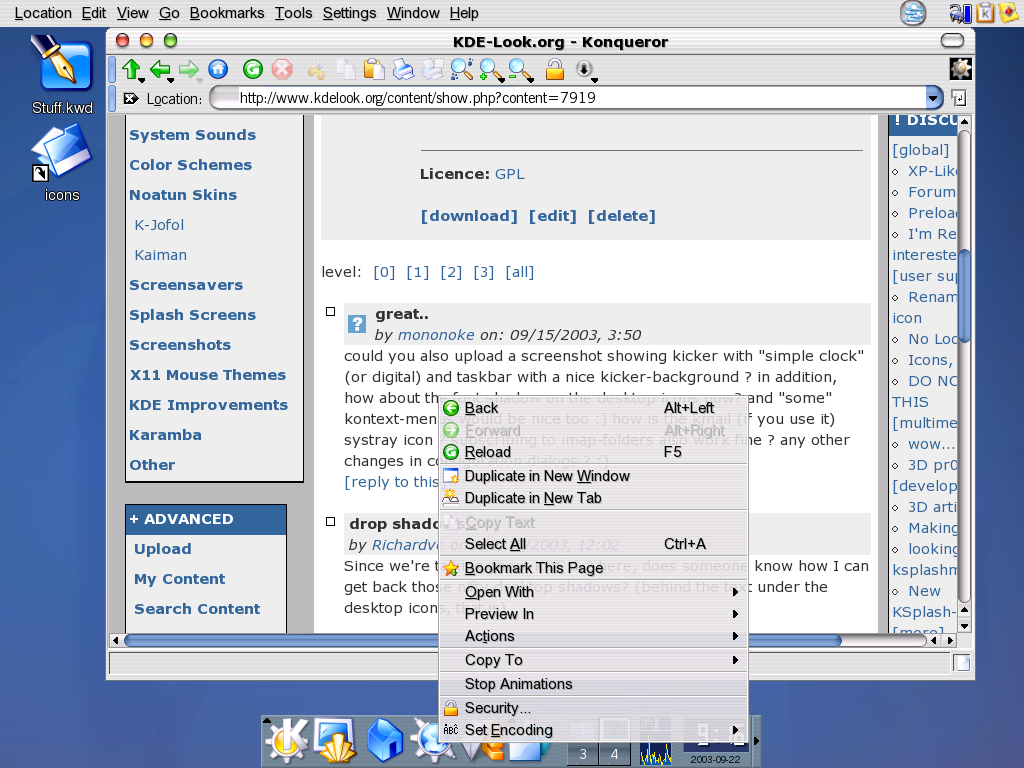Click the red Stop loading icon
Screen dimensions: 1024x768
click(x=281, y=69)
